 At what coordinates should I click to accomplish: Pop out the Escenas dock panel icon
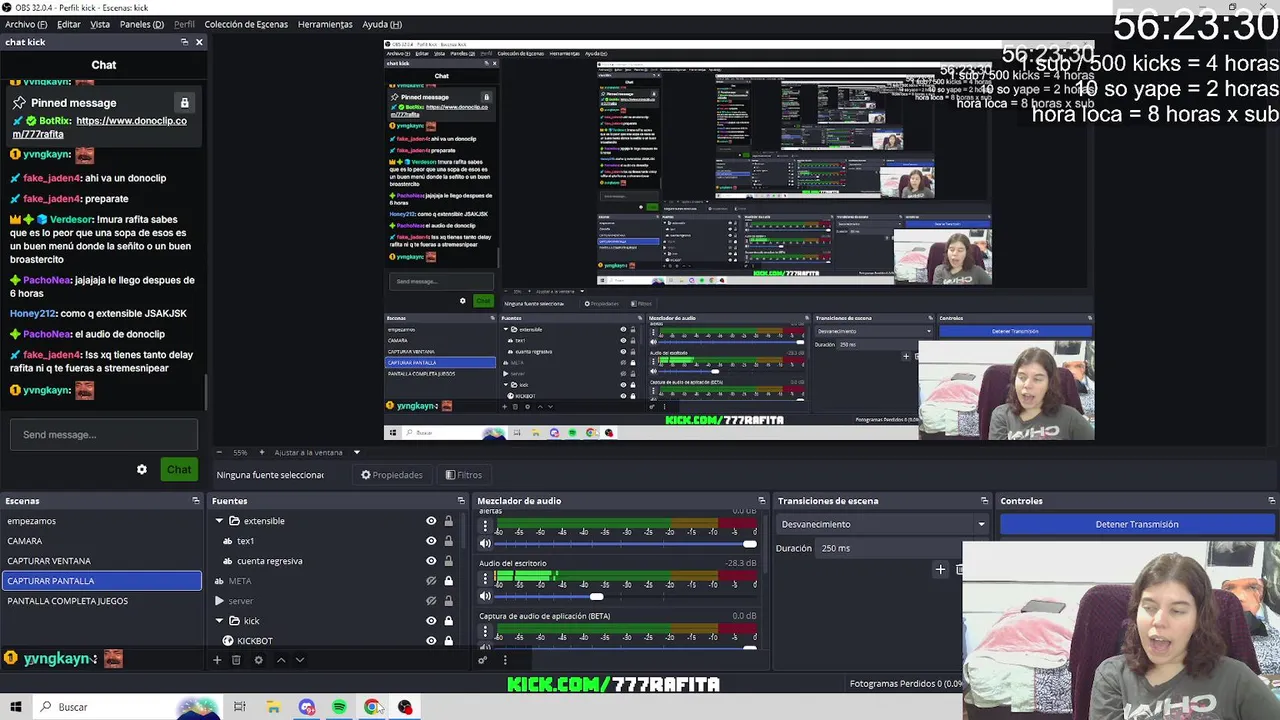196,501
